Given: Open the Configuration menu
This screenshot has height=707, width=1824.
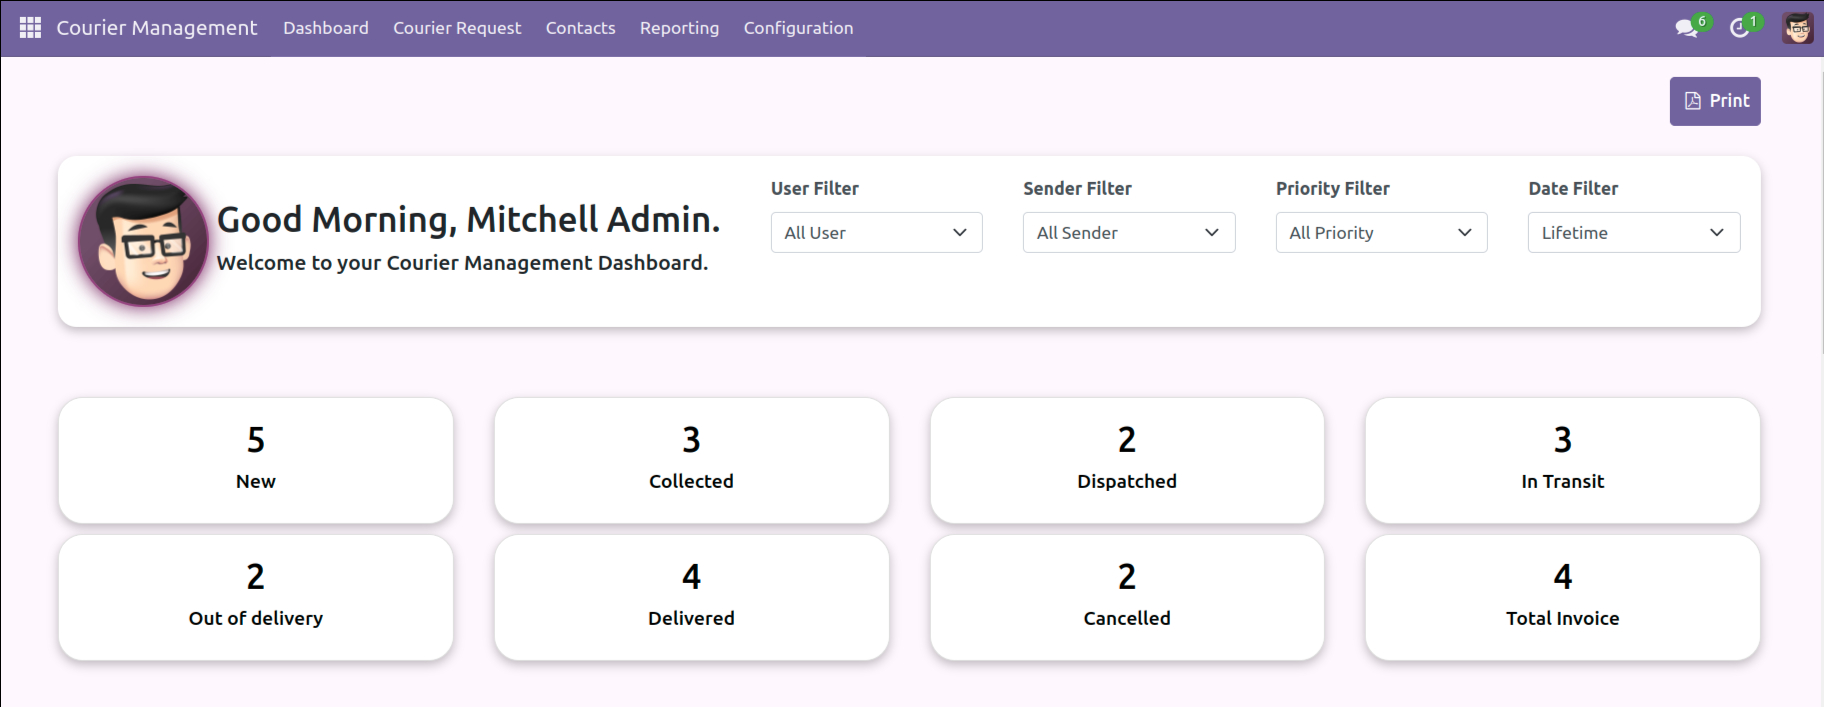Looking at the screenshot, I should click(798, 28).
